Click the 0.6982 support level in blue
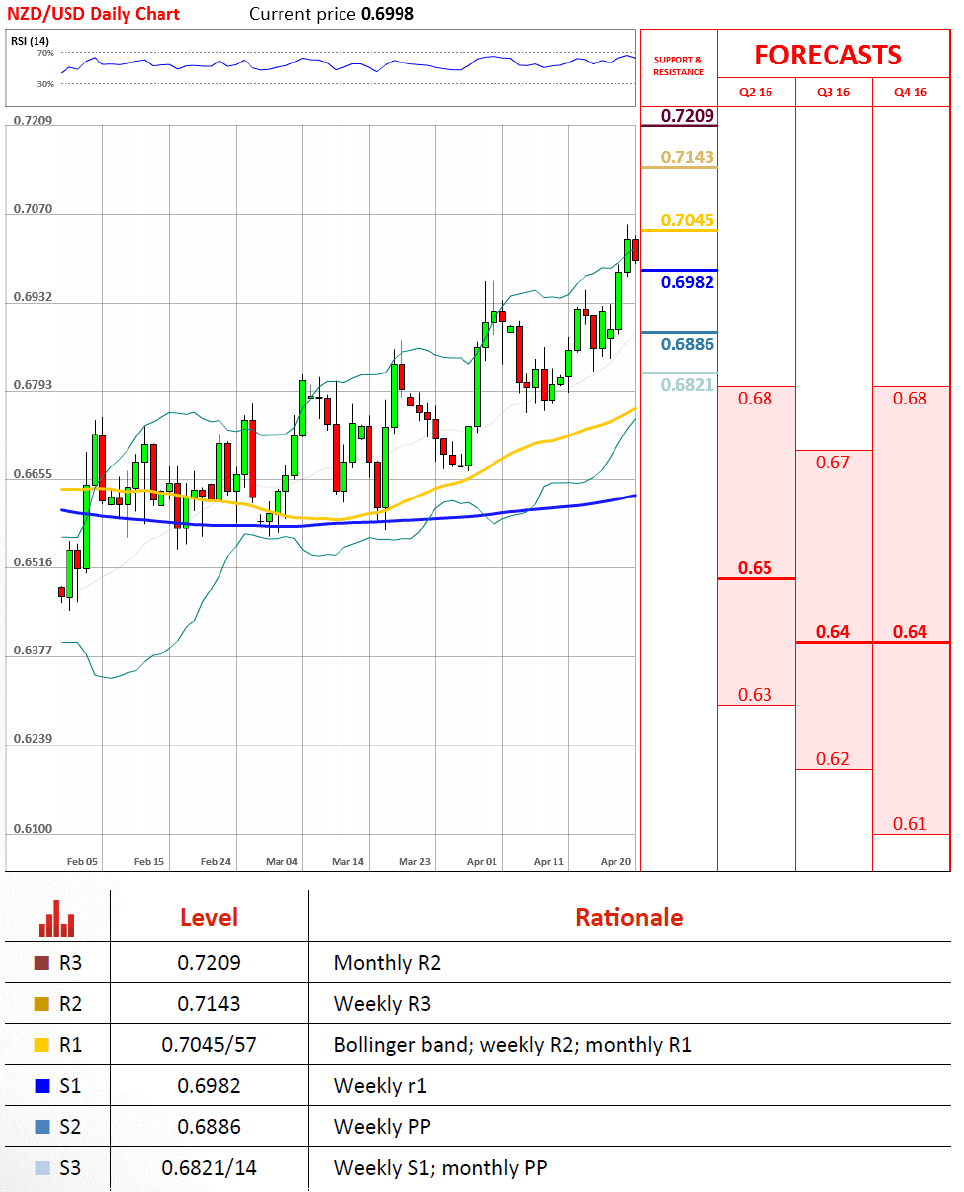 tap(688, 283)
